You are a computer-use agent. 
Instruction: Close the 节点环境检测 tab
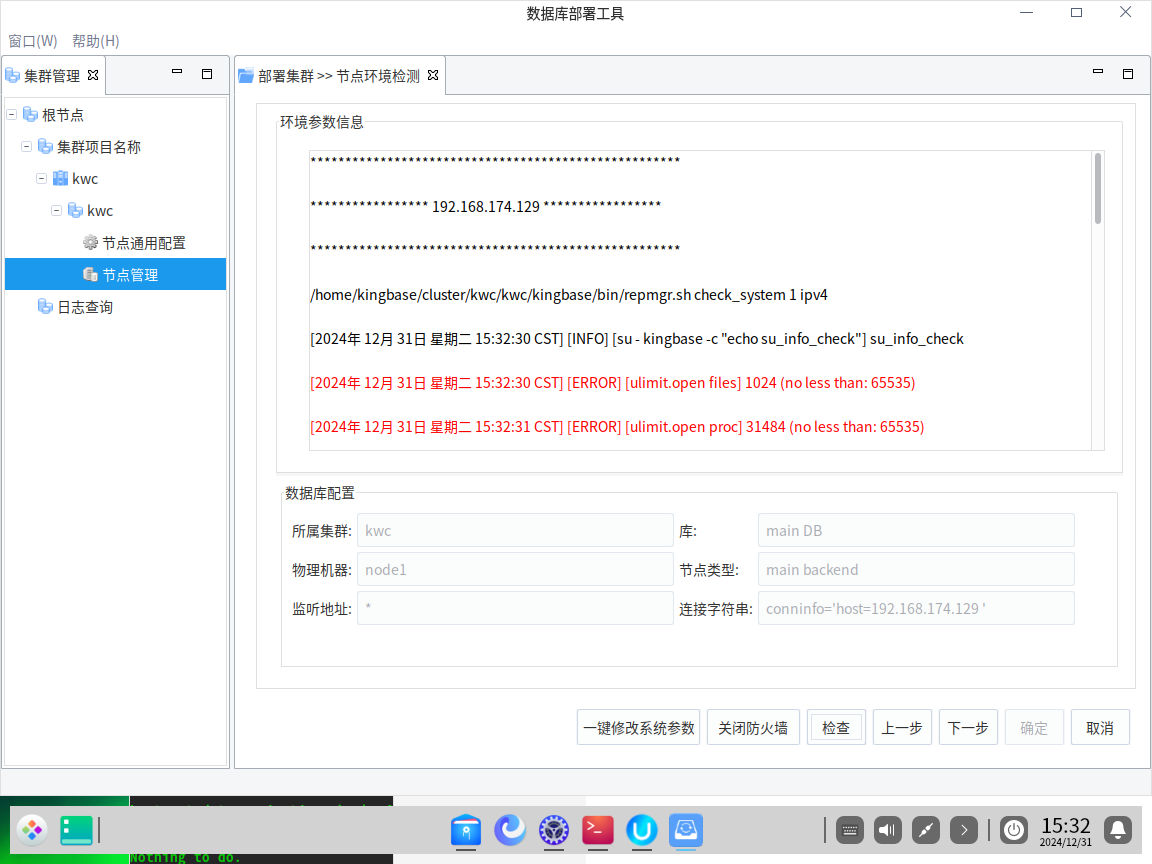(x=433, y=75)
